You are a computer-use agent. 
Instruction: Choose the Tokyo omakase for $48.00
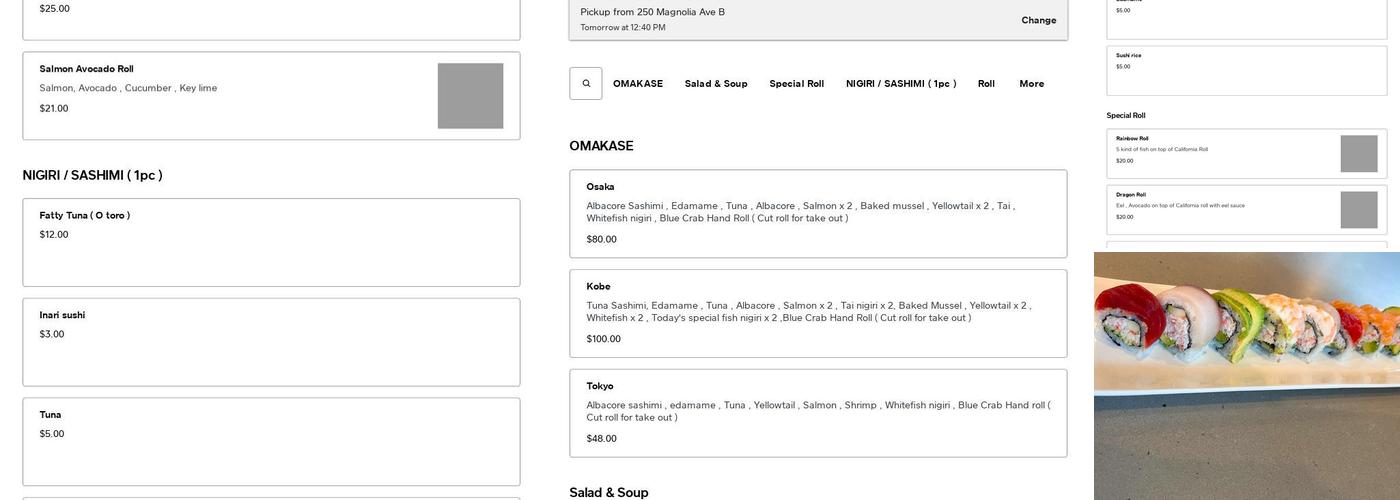(x=817, y=413)
